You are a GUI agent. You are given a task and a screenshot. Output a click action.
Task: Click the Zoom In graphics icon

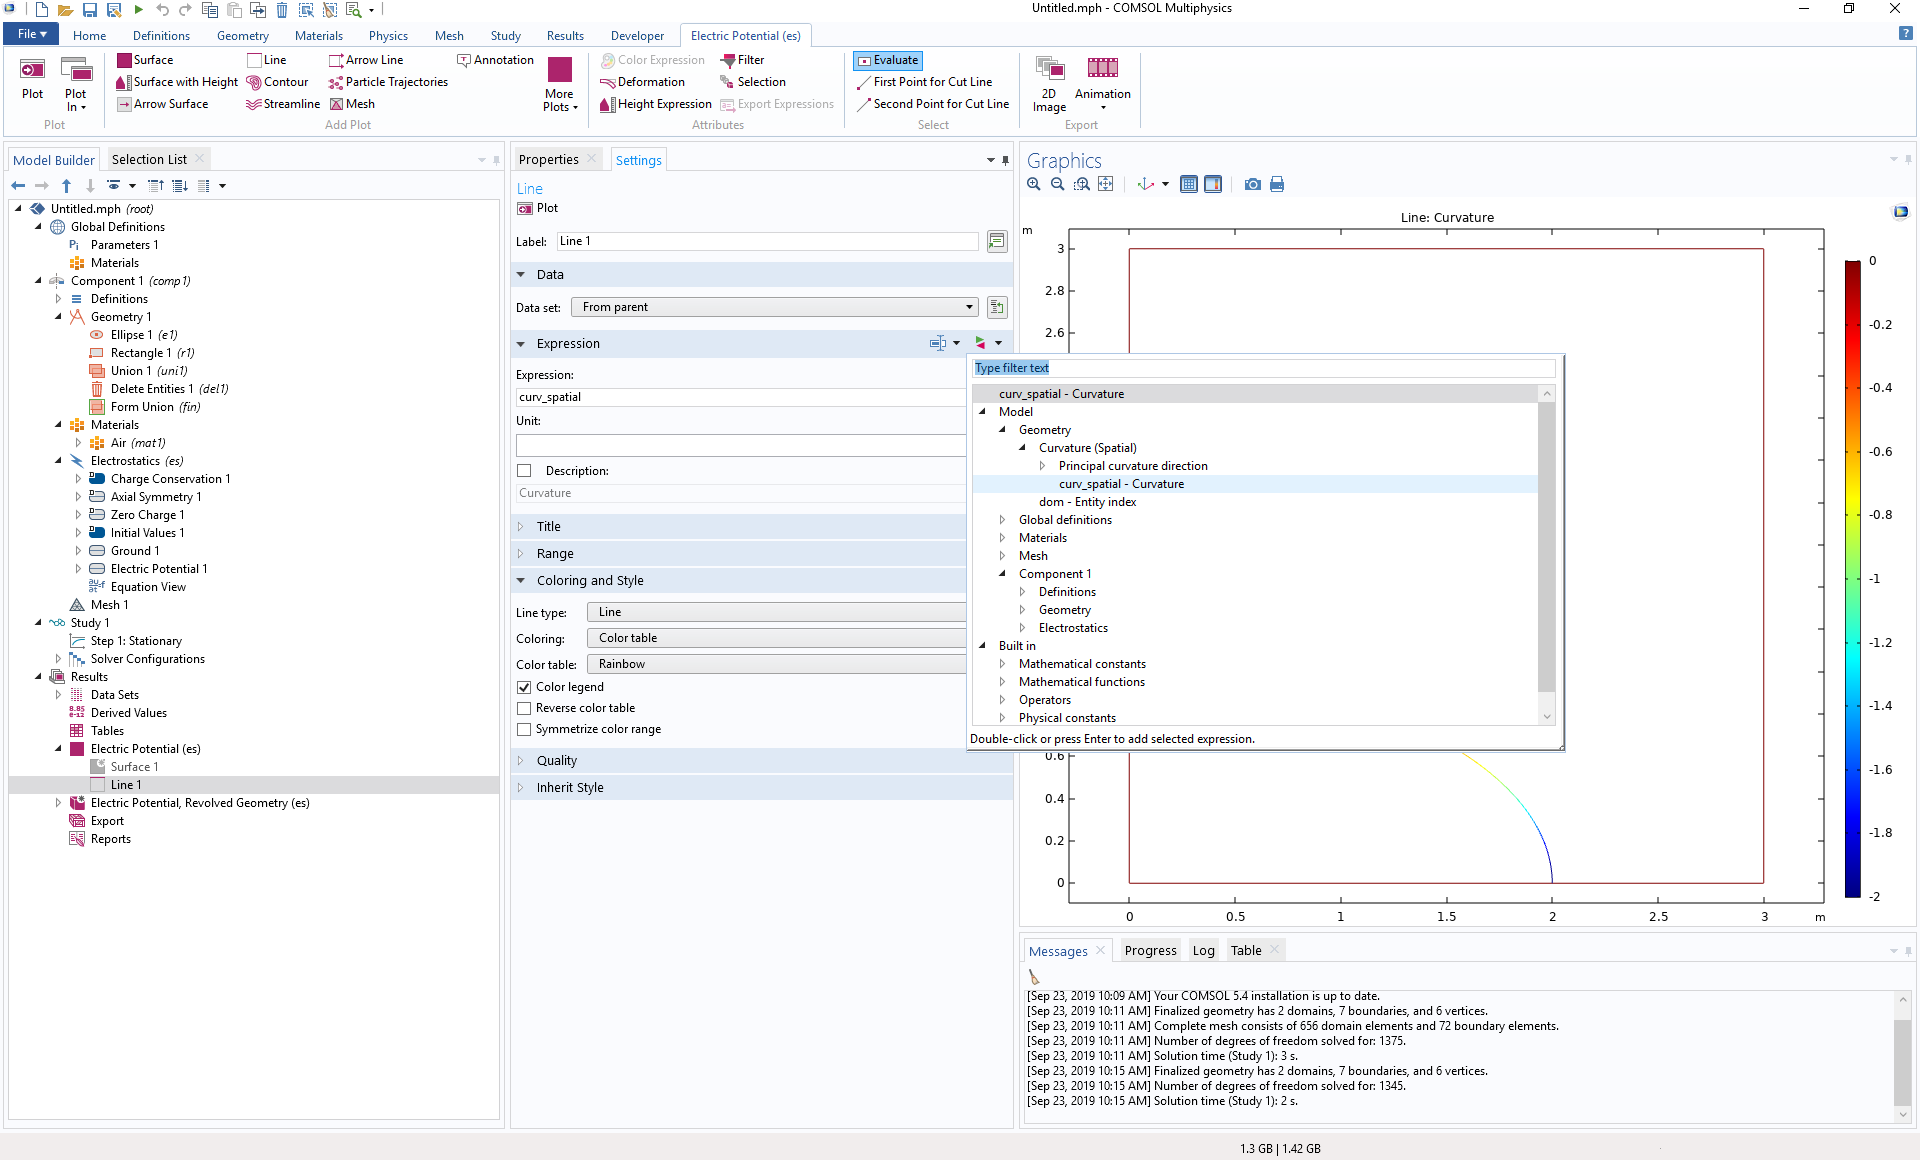point(1034,184)
